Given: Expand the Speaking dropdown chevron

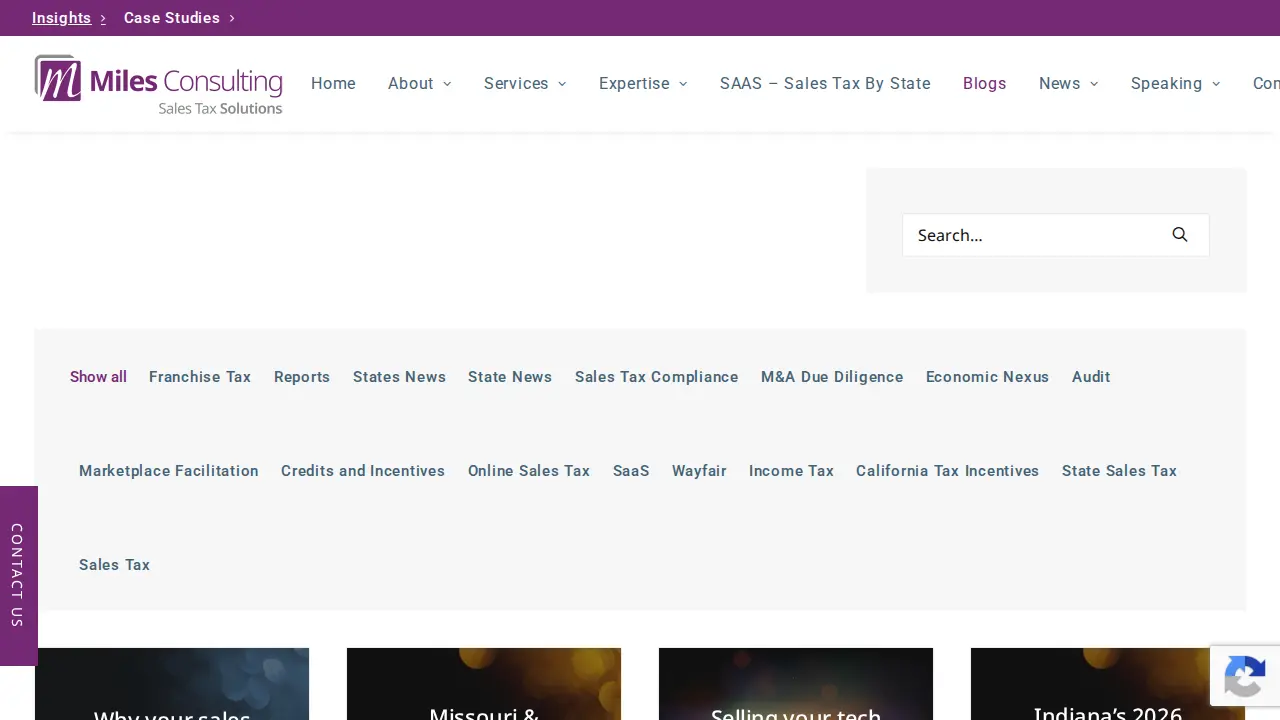Looking at the screenshot, I should pos(1216,84).
